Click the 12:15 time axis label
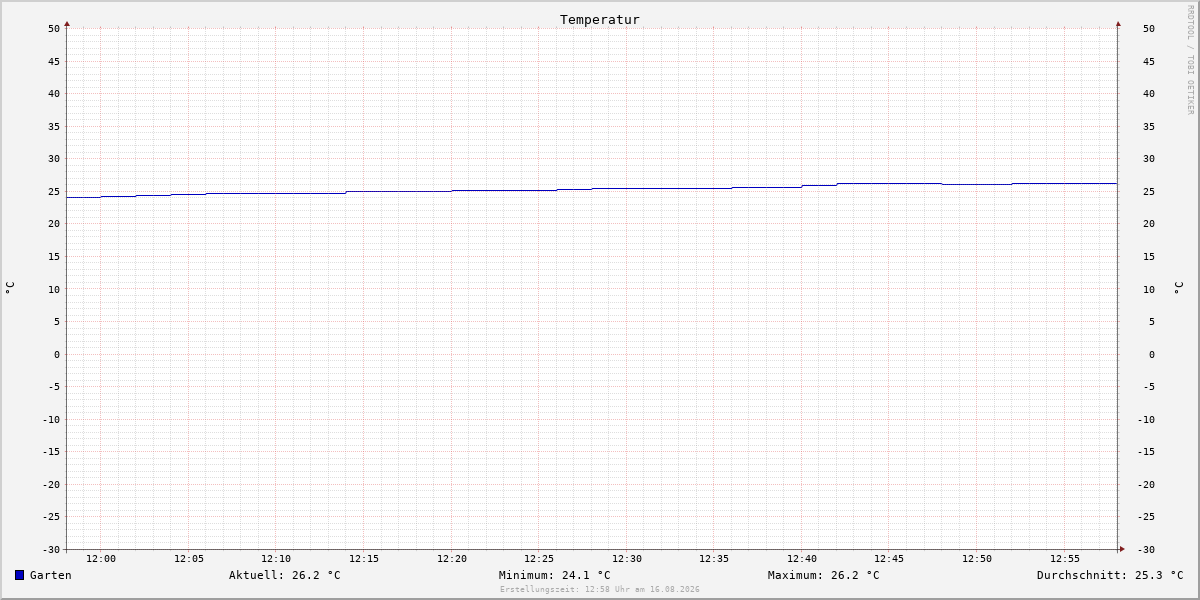The height and width of the screenshot is (600, 1200). [x=364, y=559]
